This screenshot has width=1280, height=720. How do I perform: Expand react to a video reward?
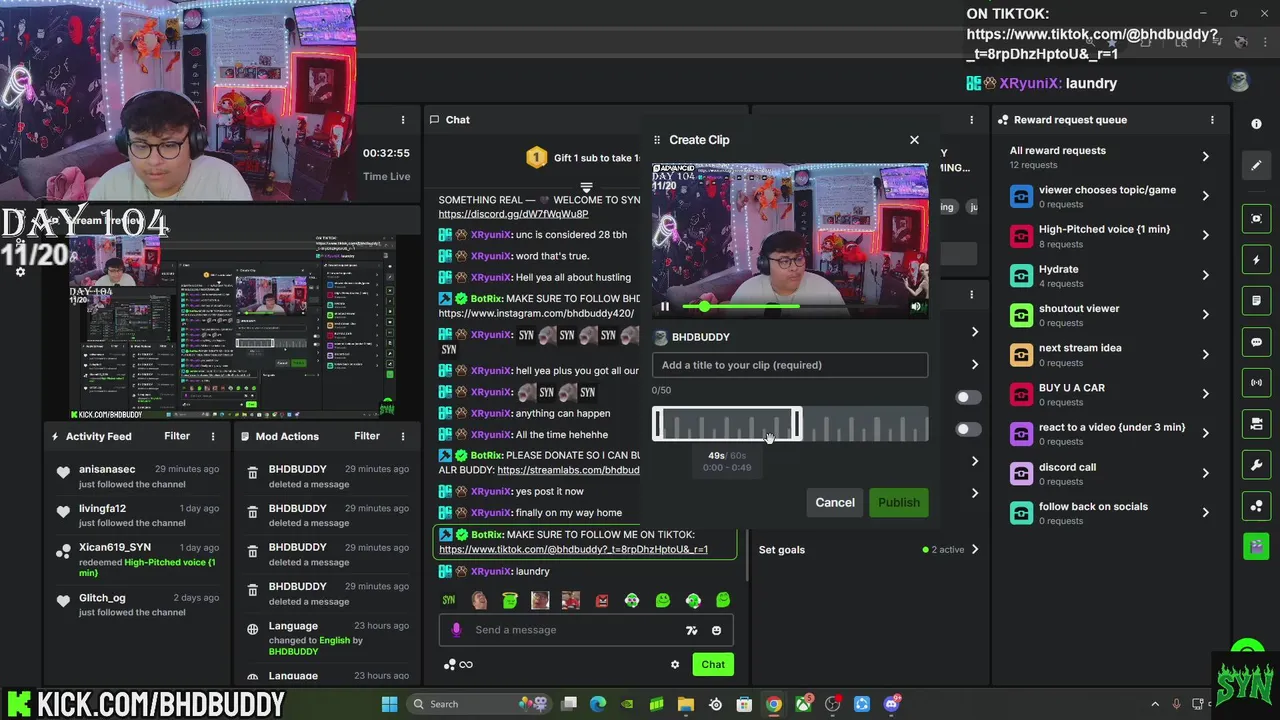pos(1205,433)
